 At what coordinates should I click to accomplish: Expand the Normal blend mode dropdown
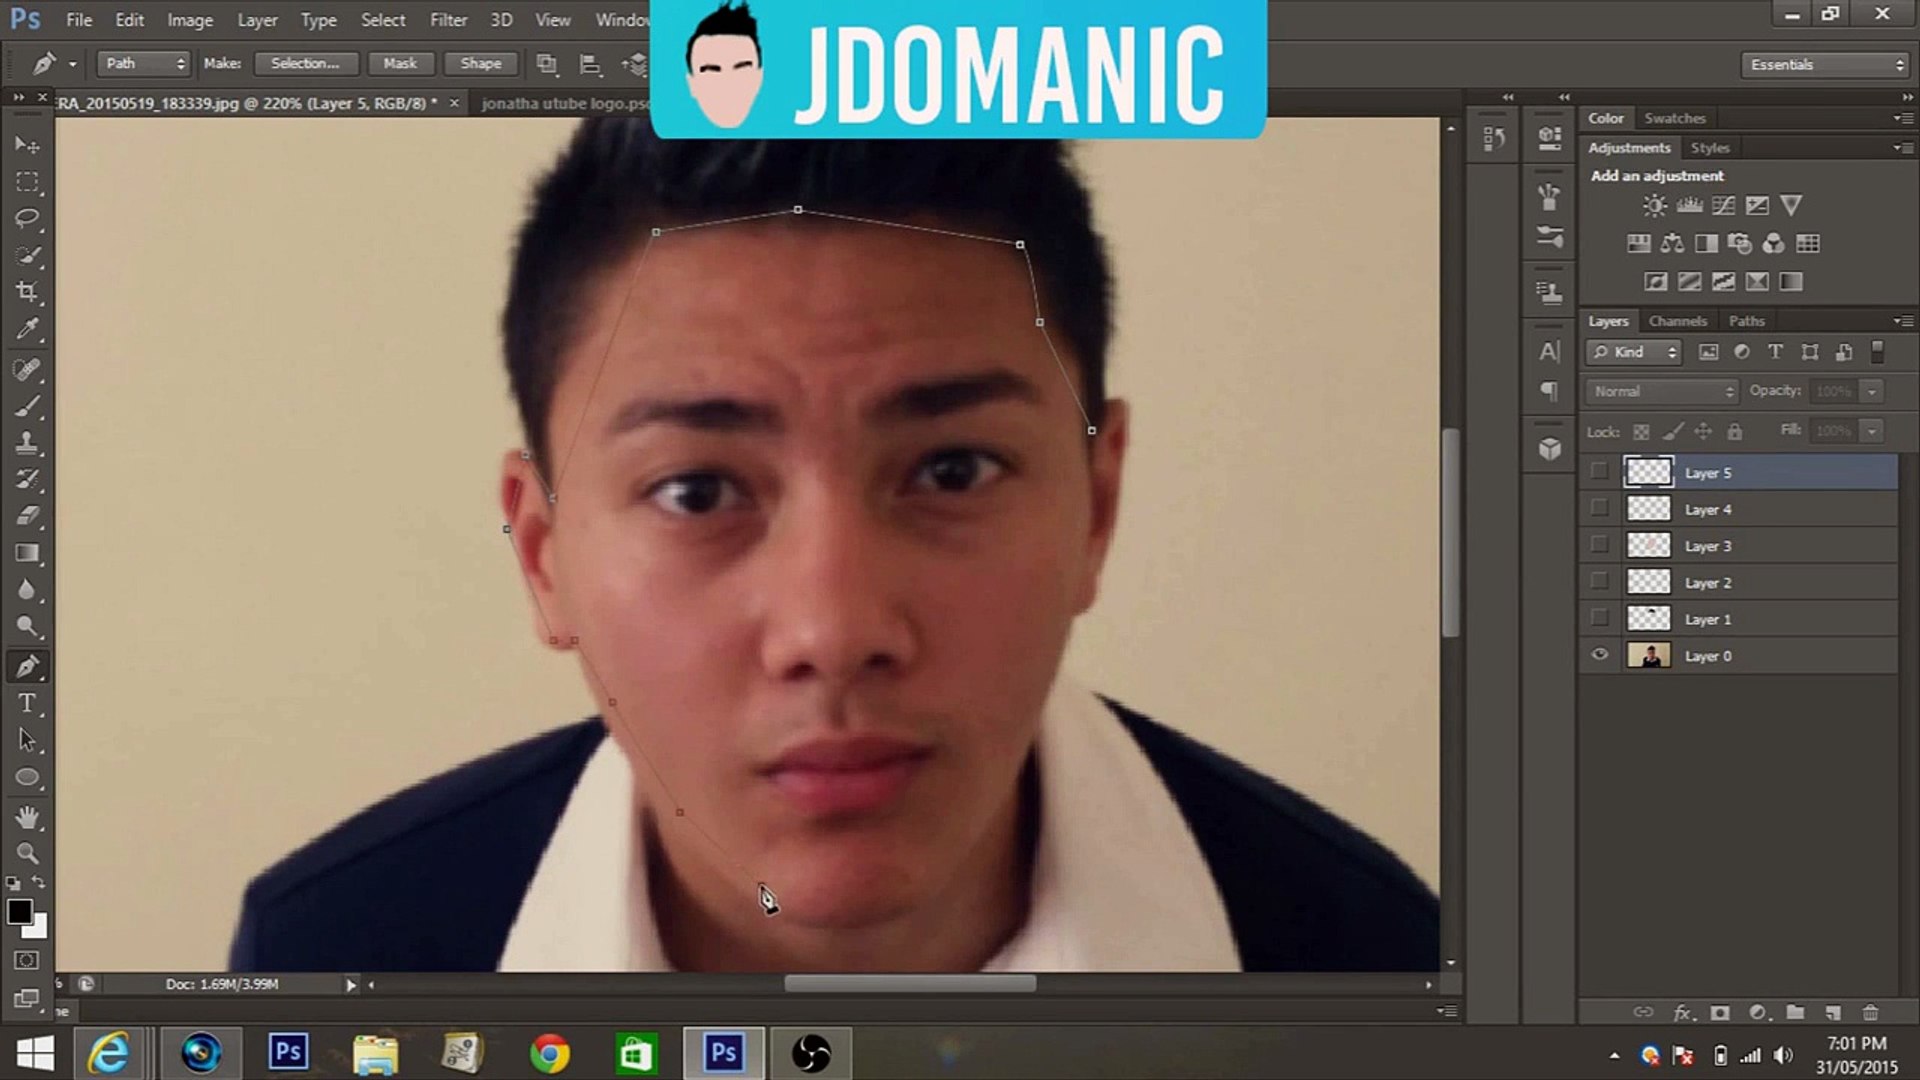click(1661, 391)
